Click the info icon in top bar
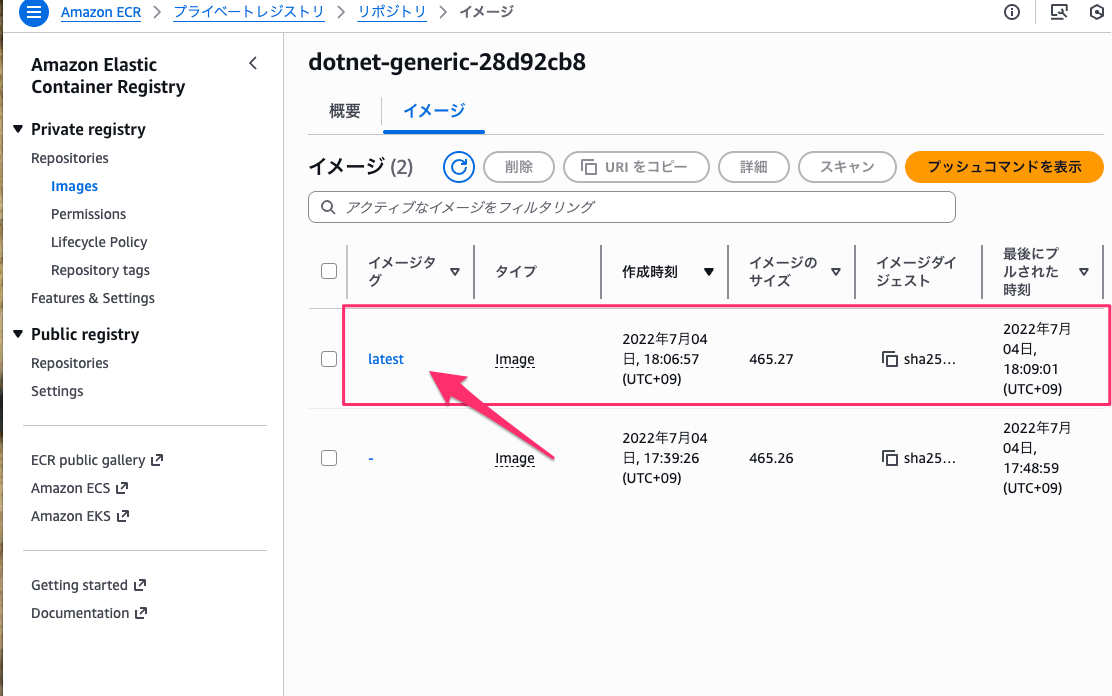The height and width of the screenshot is (696, 1112). coord(1012,13)
